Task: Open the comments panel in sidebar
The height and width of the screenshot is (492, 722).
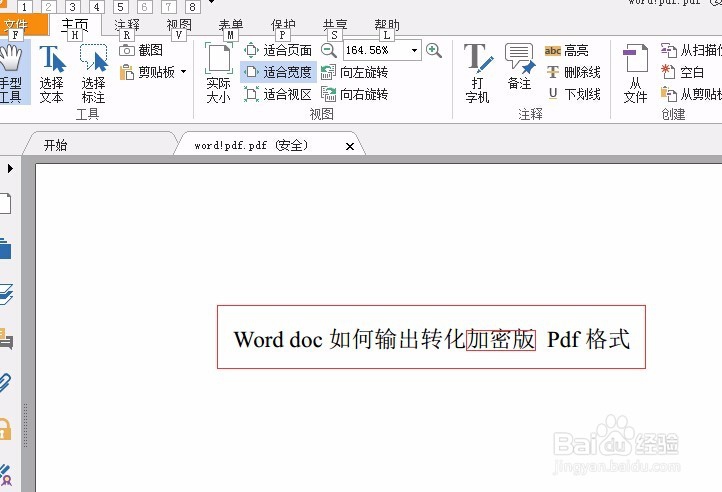Action: [x=6, y=340]
